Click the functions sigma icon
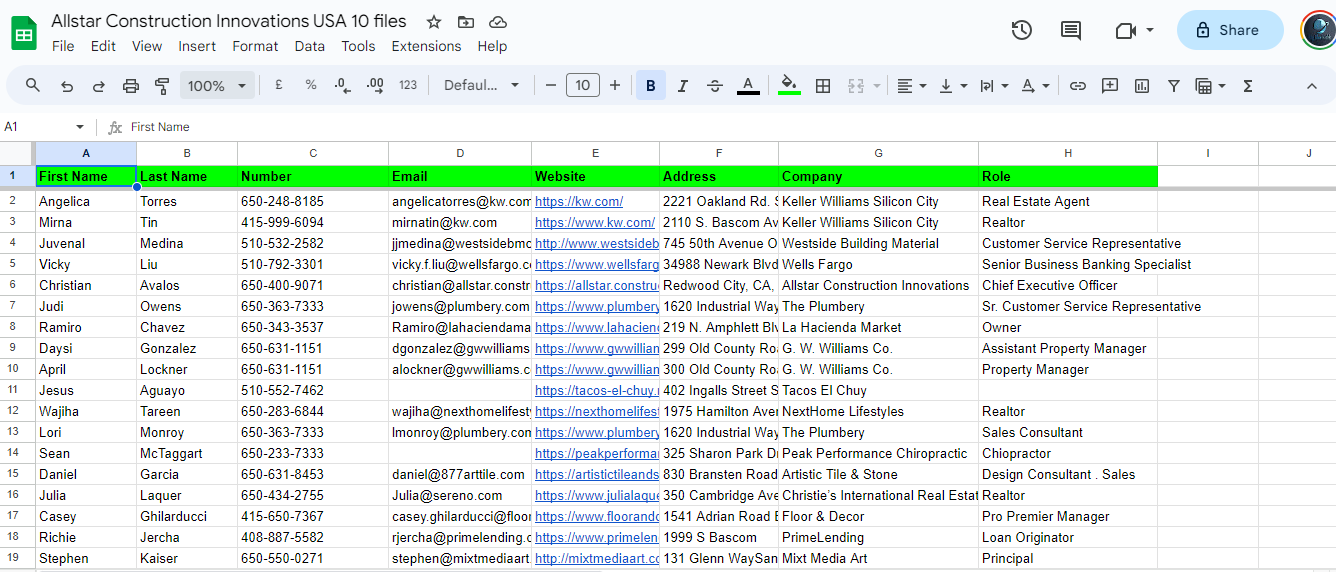Image resolution: width=1336 pixels, height=572 pixels. click(1248, 86)
